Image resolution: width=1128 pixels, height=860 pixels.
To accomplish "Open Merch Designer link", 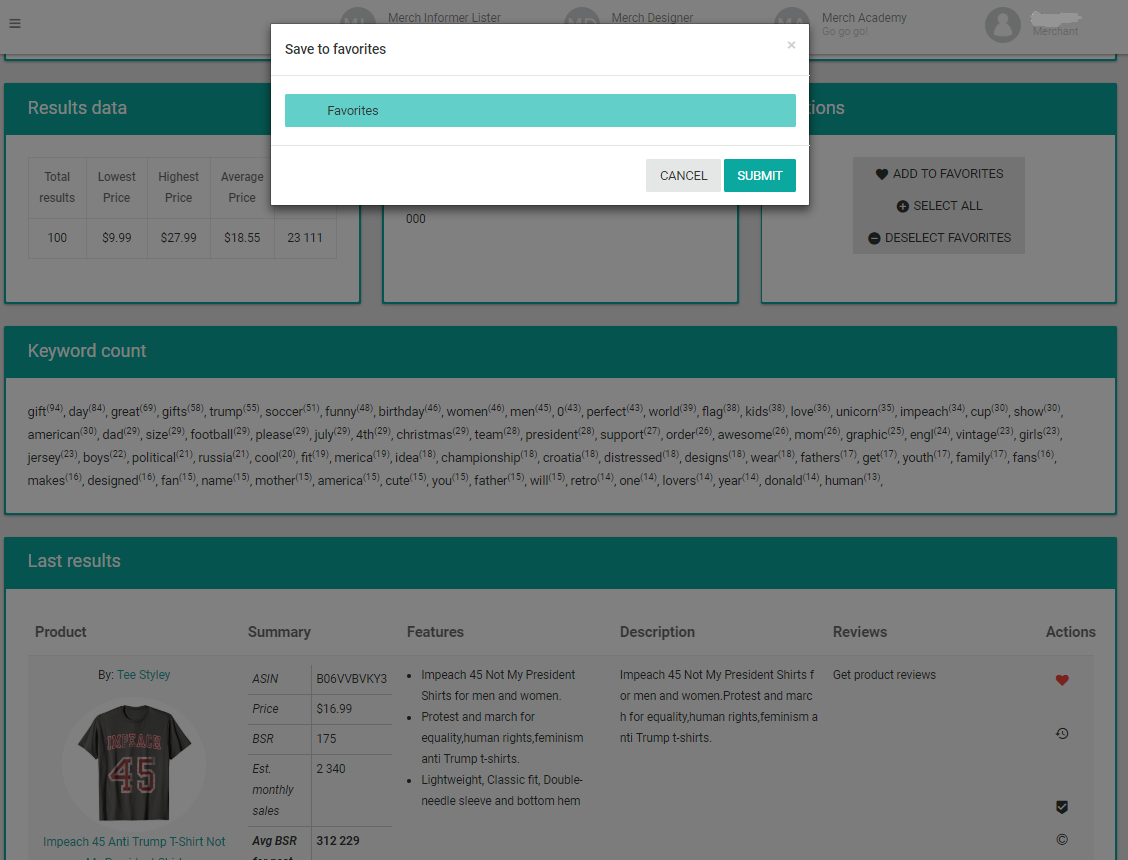I will [x=652, y=17].
